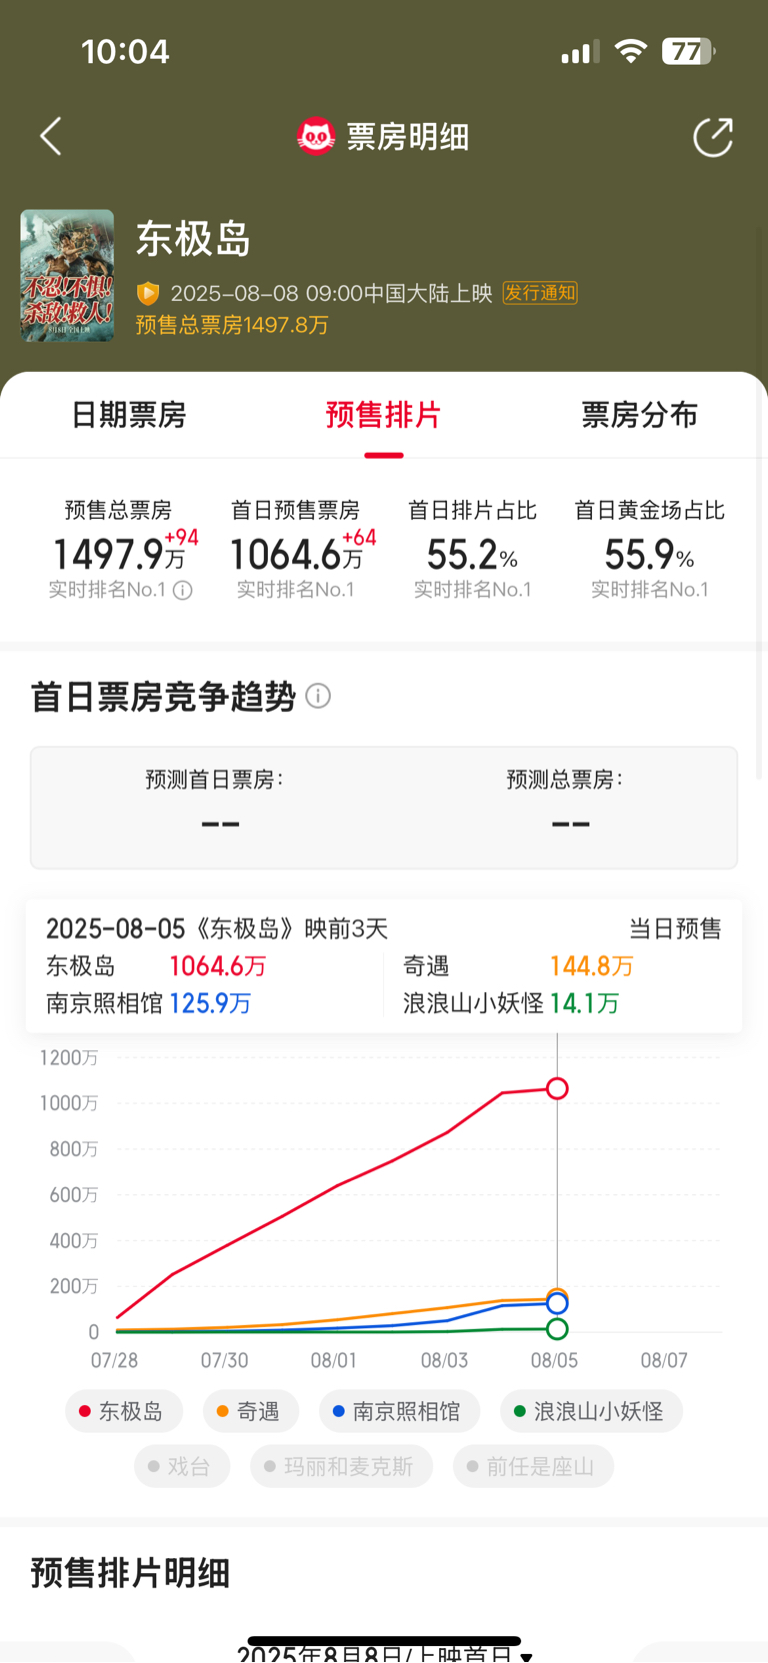Tap the 预测总票房 value
The width and height of the screenshot is (768, 1663).
[571, 825]
